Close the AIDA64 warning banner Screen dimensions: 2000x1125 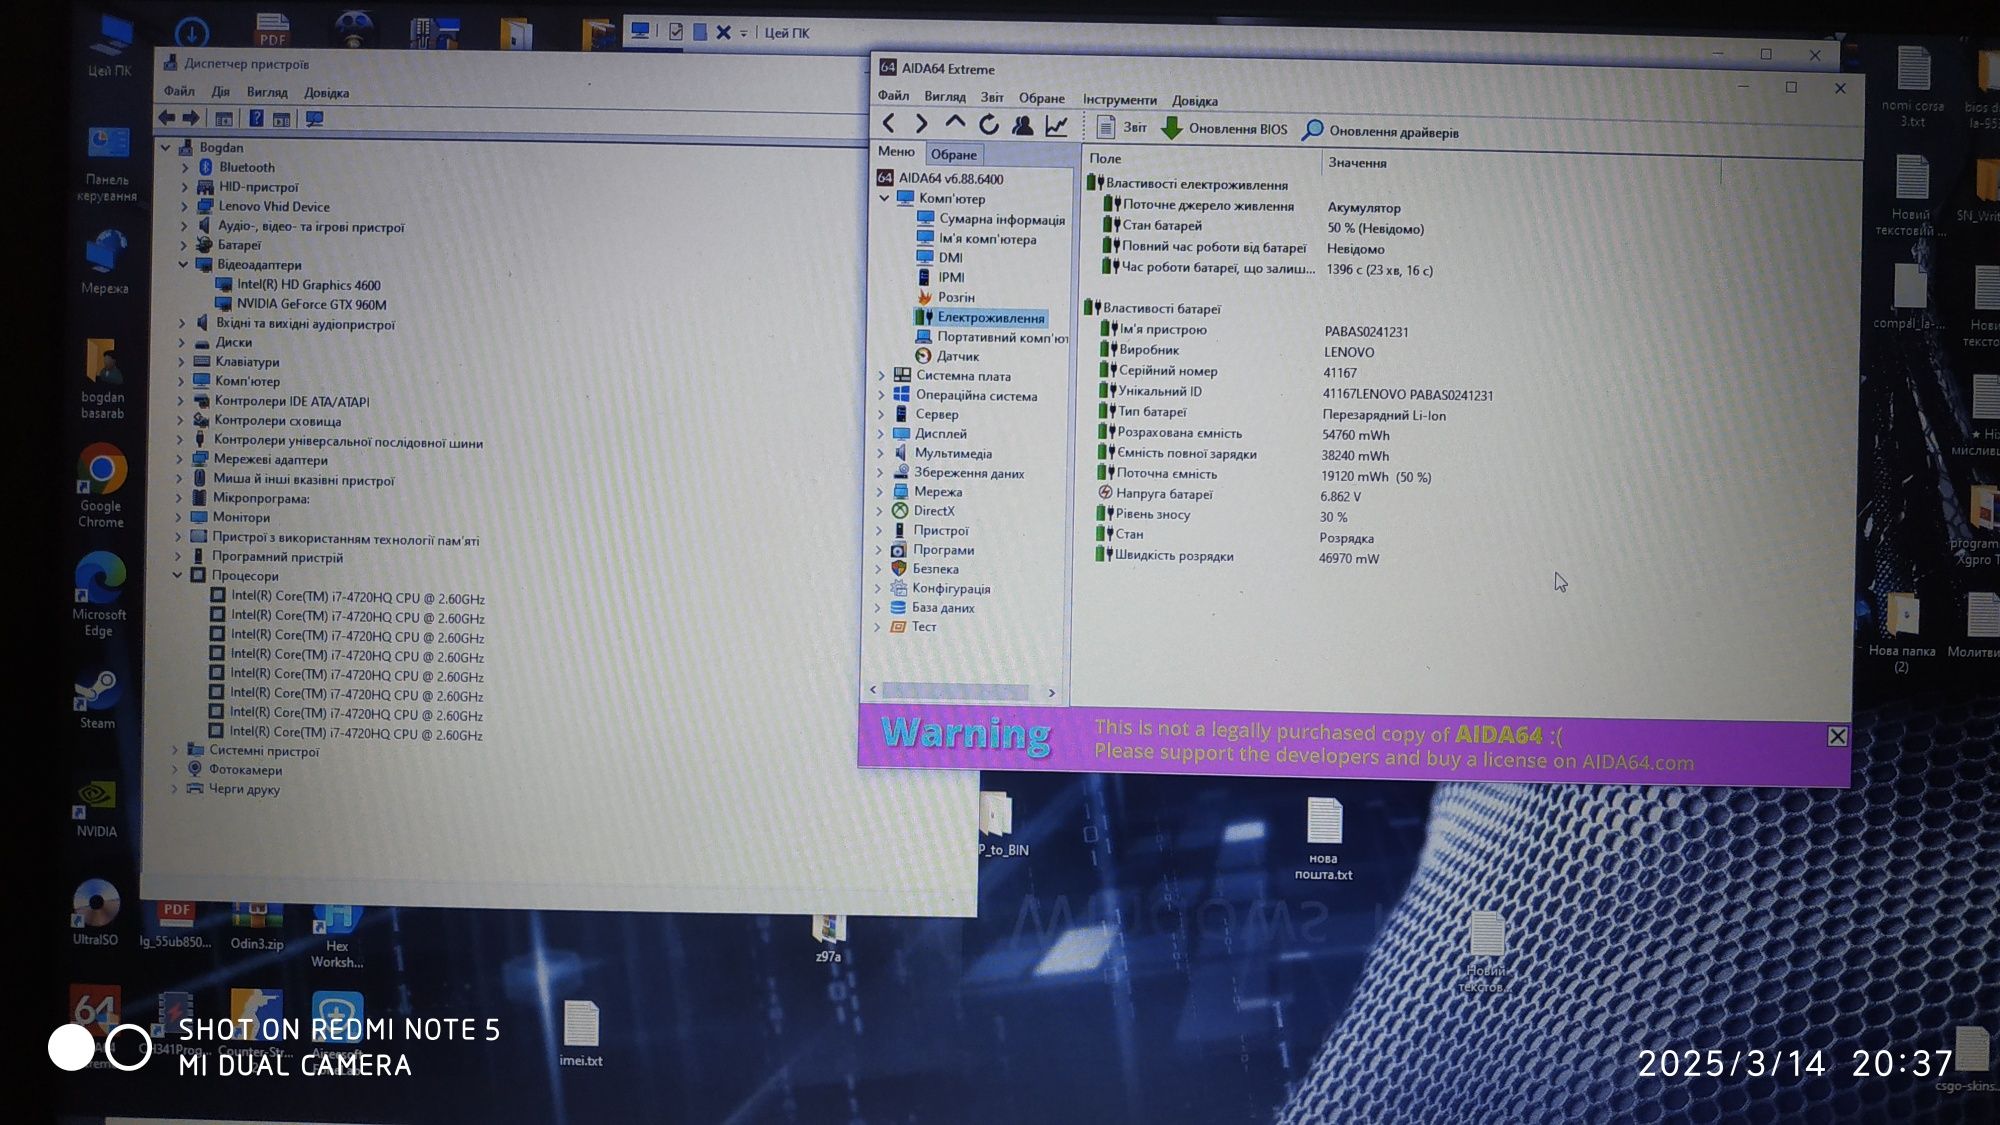click(x=1837, y=737)
